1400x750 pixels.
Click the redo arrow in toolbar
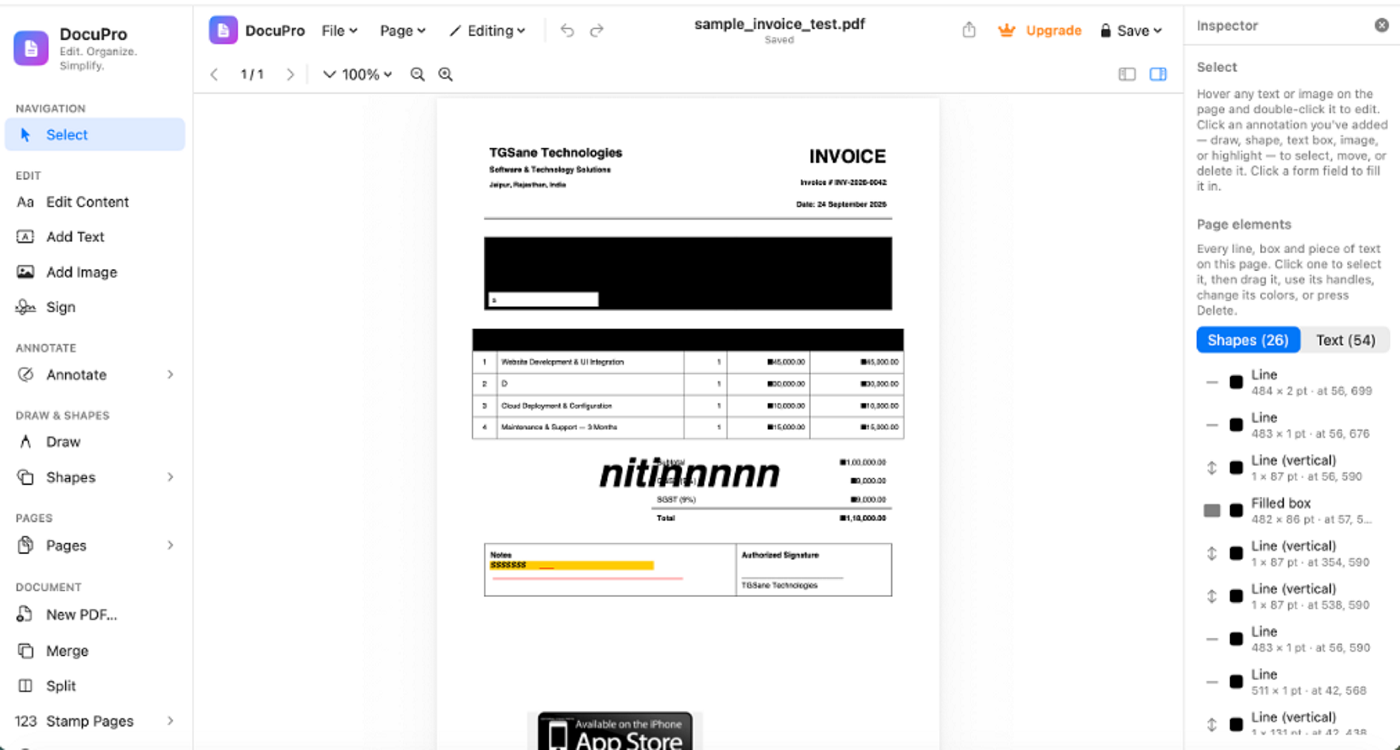coord(597,31)
